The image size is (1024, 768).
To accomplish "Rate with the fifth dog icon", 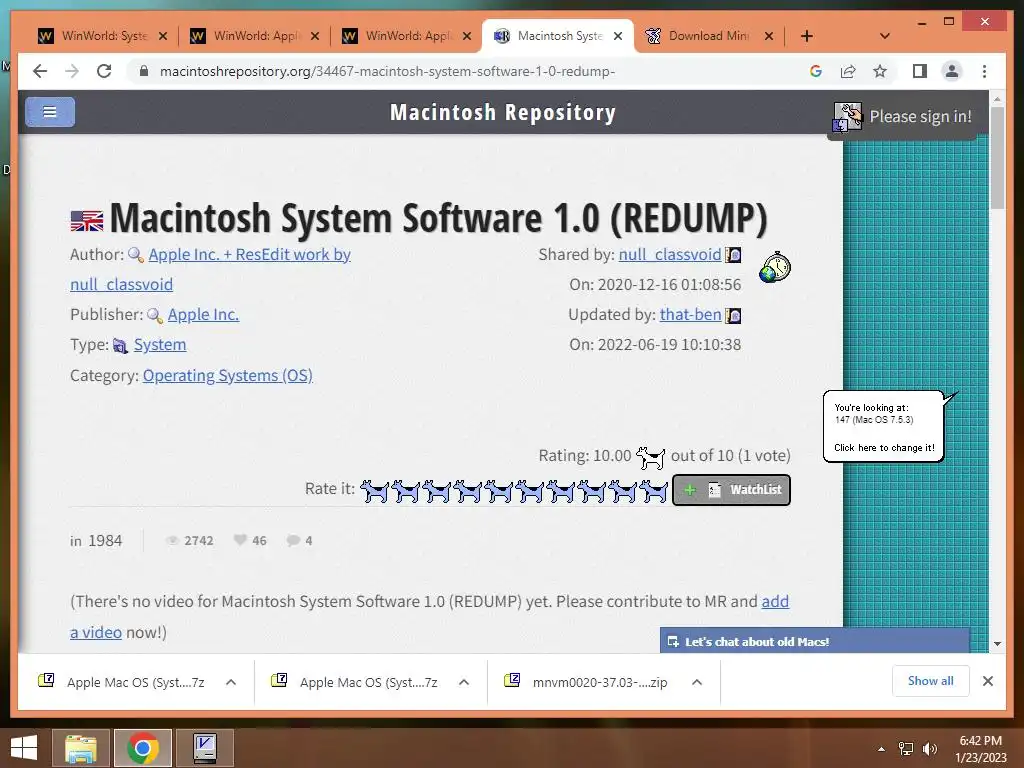I will point(499,490).
